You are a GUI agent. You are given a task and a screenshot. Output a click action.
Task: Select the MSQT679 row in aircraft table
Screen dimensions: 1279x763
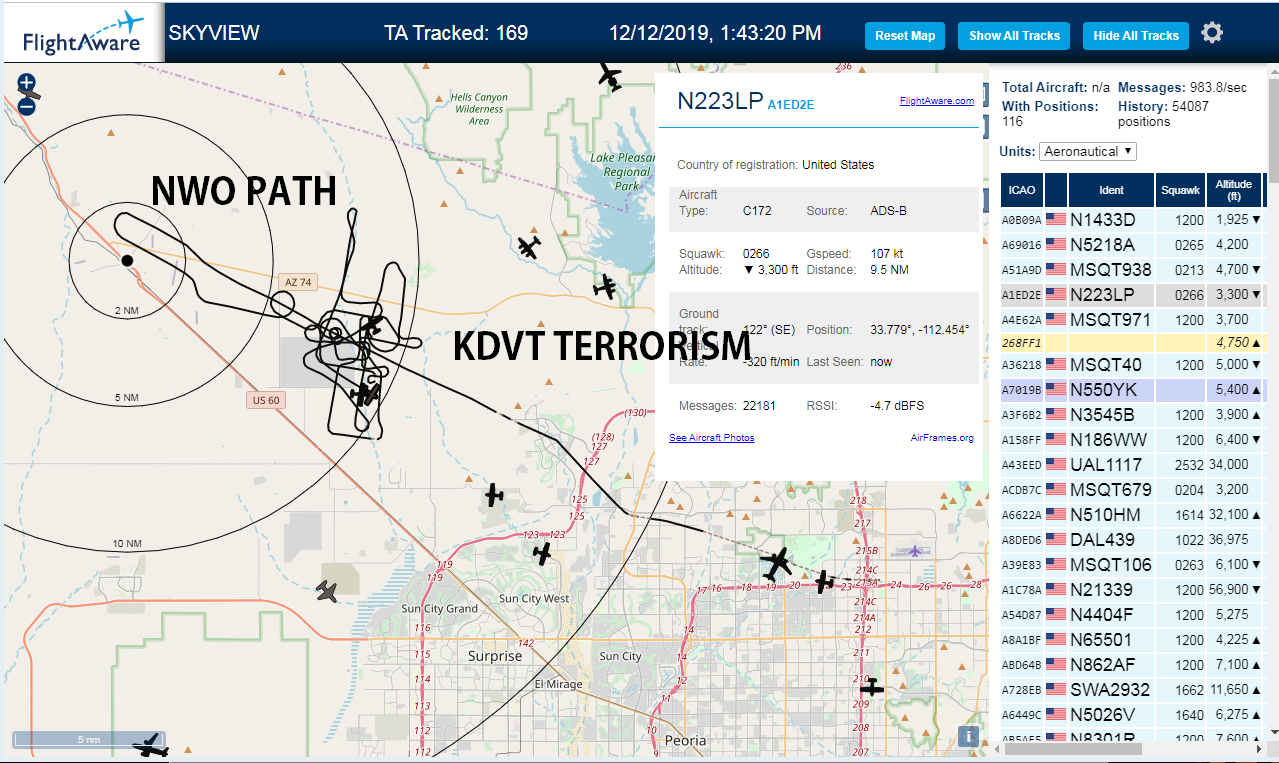1132,490
